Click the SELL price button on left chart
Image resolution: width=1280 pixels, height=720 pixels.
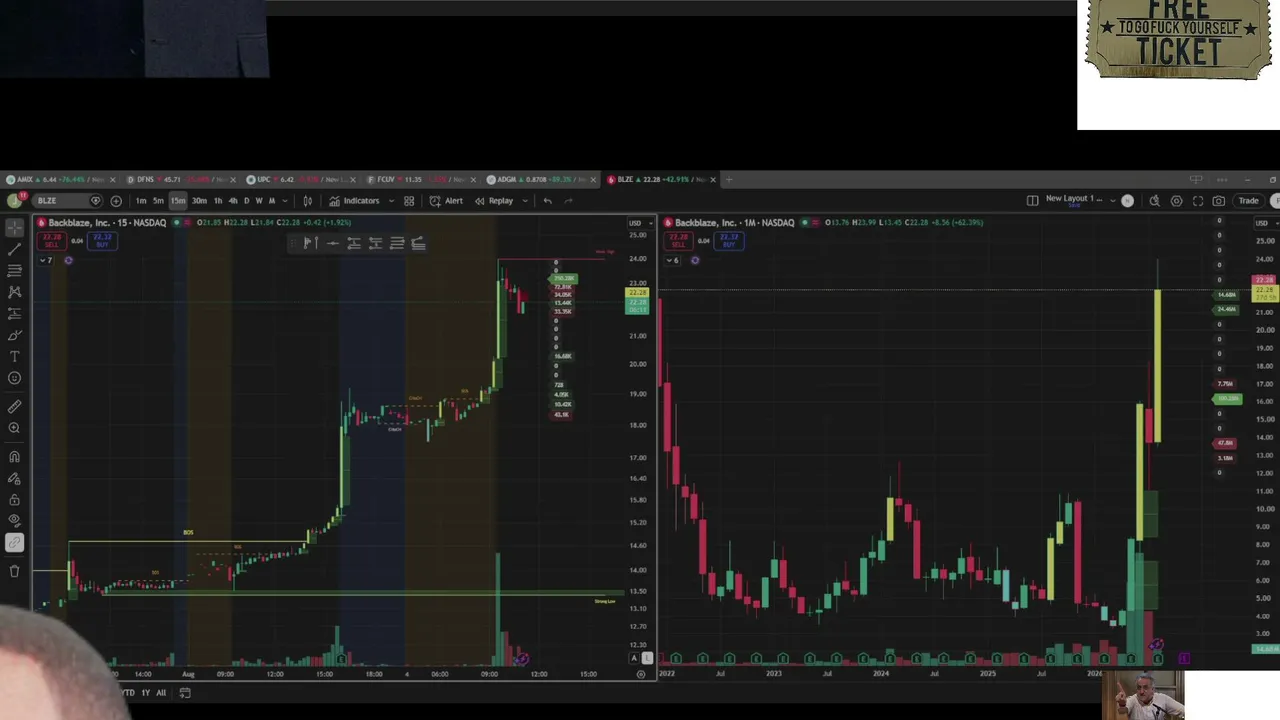click(51, 241)
